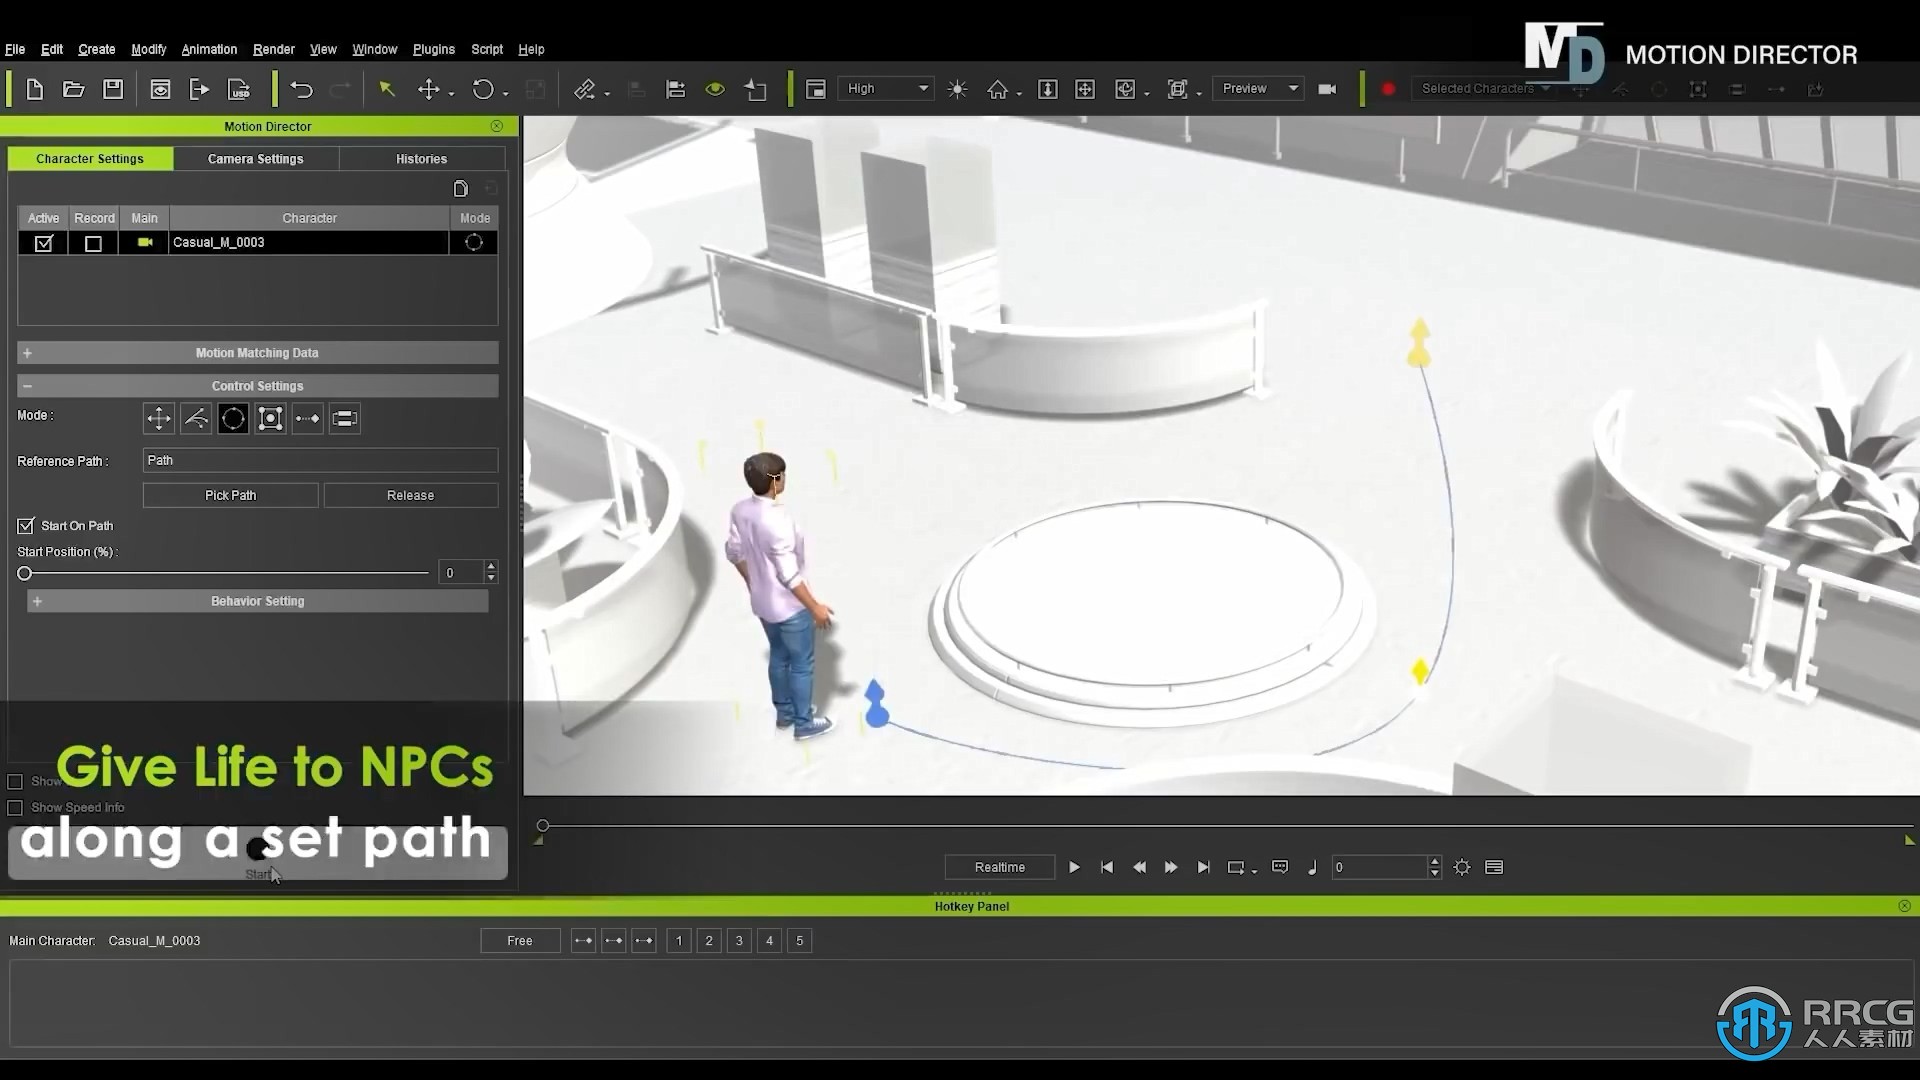
Task: Click the light sun icon in toolbar
Action: [957, 89]
